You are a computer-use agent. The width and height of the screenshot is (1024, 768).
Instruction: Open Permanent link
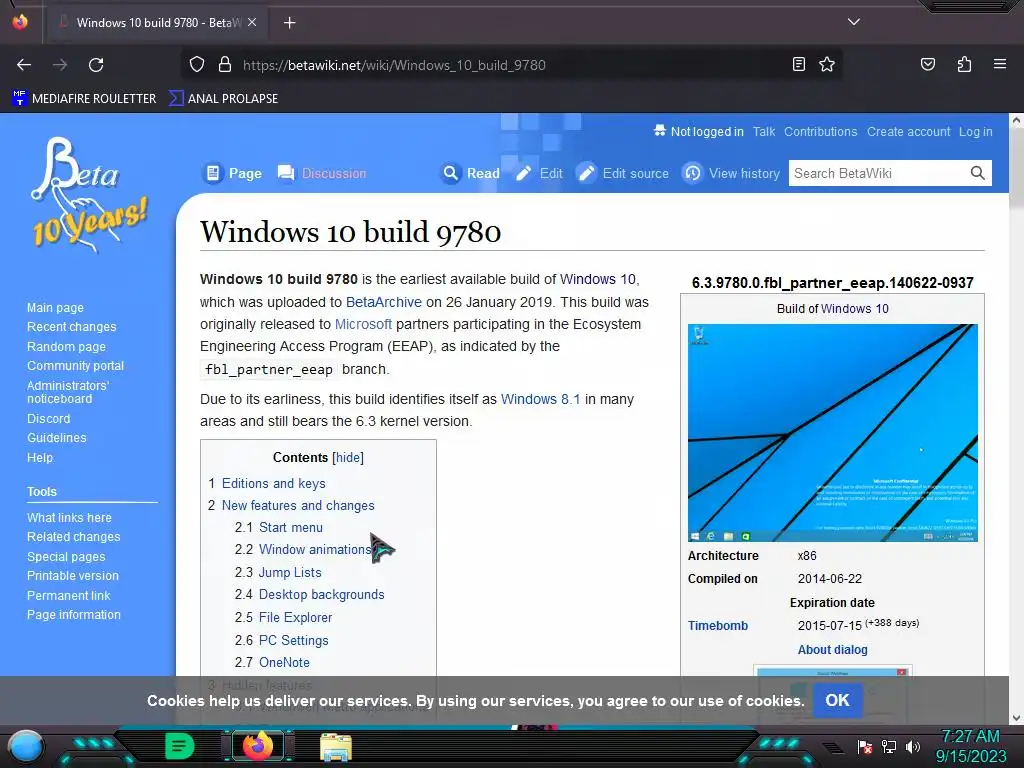[69, 596]
